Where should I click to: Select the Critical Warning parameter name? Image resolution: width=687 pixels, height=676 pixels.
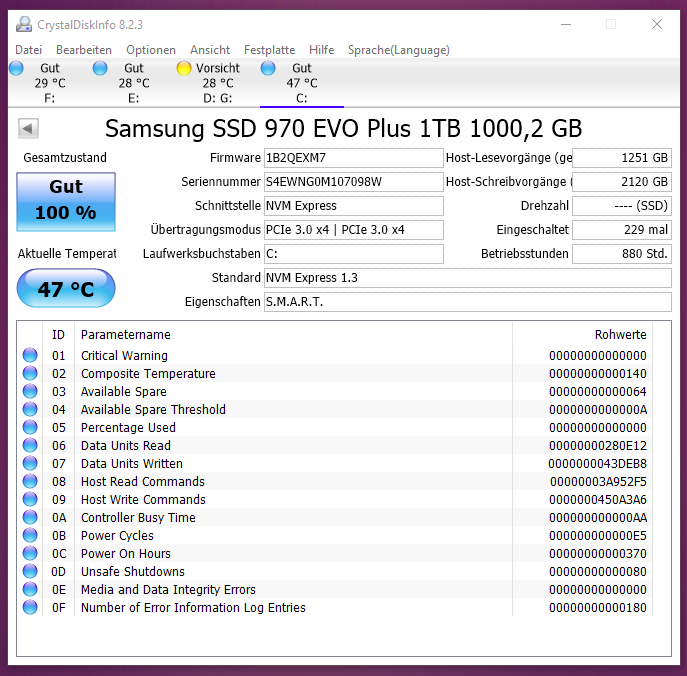[x=124, y=355]
